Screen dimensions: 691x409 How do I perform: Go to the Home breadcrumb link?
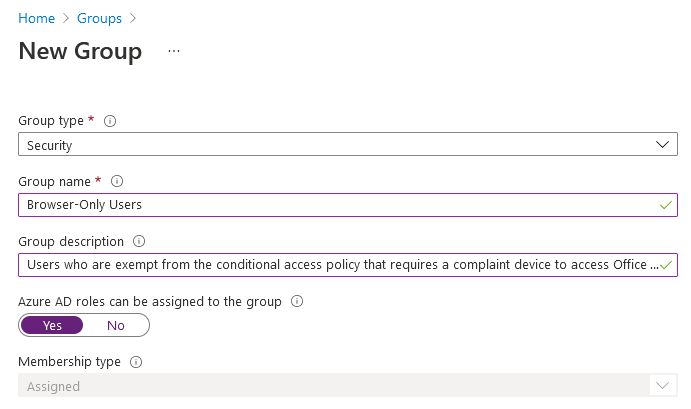tap(37, 19)
